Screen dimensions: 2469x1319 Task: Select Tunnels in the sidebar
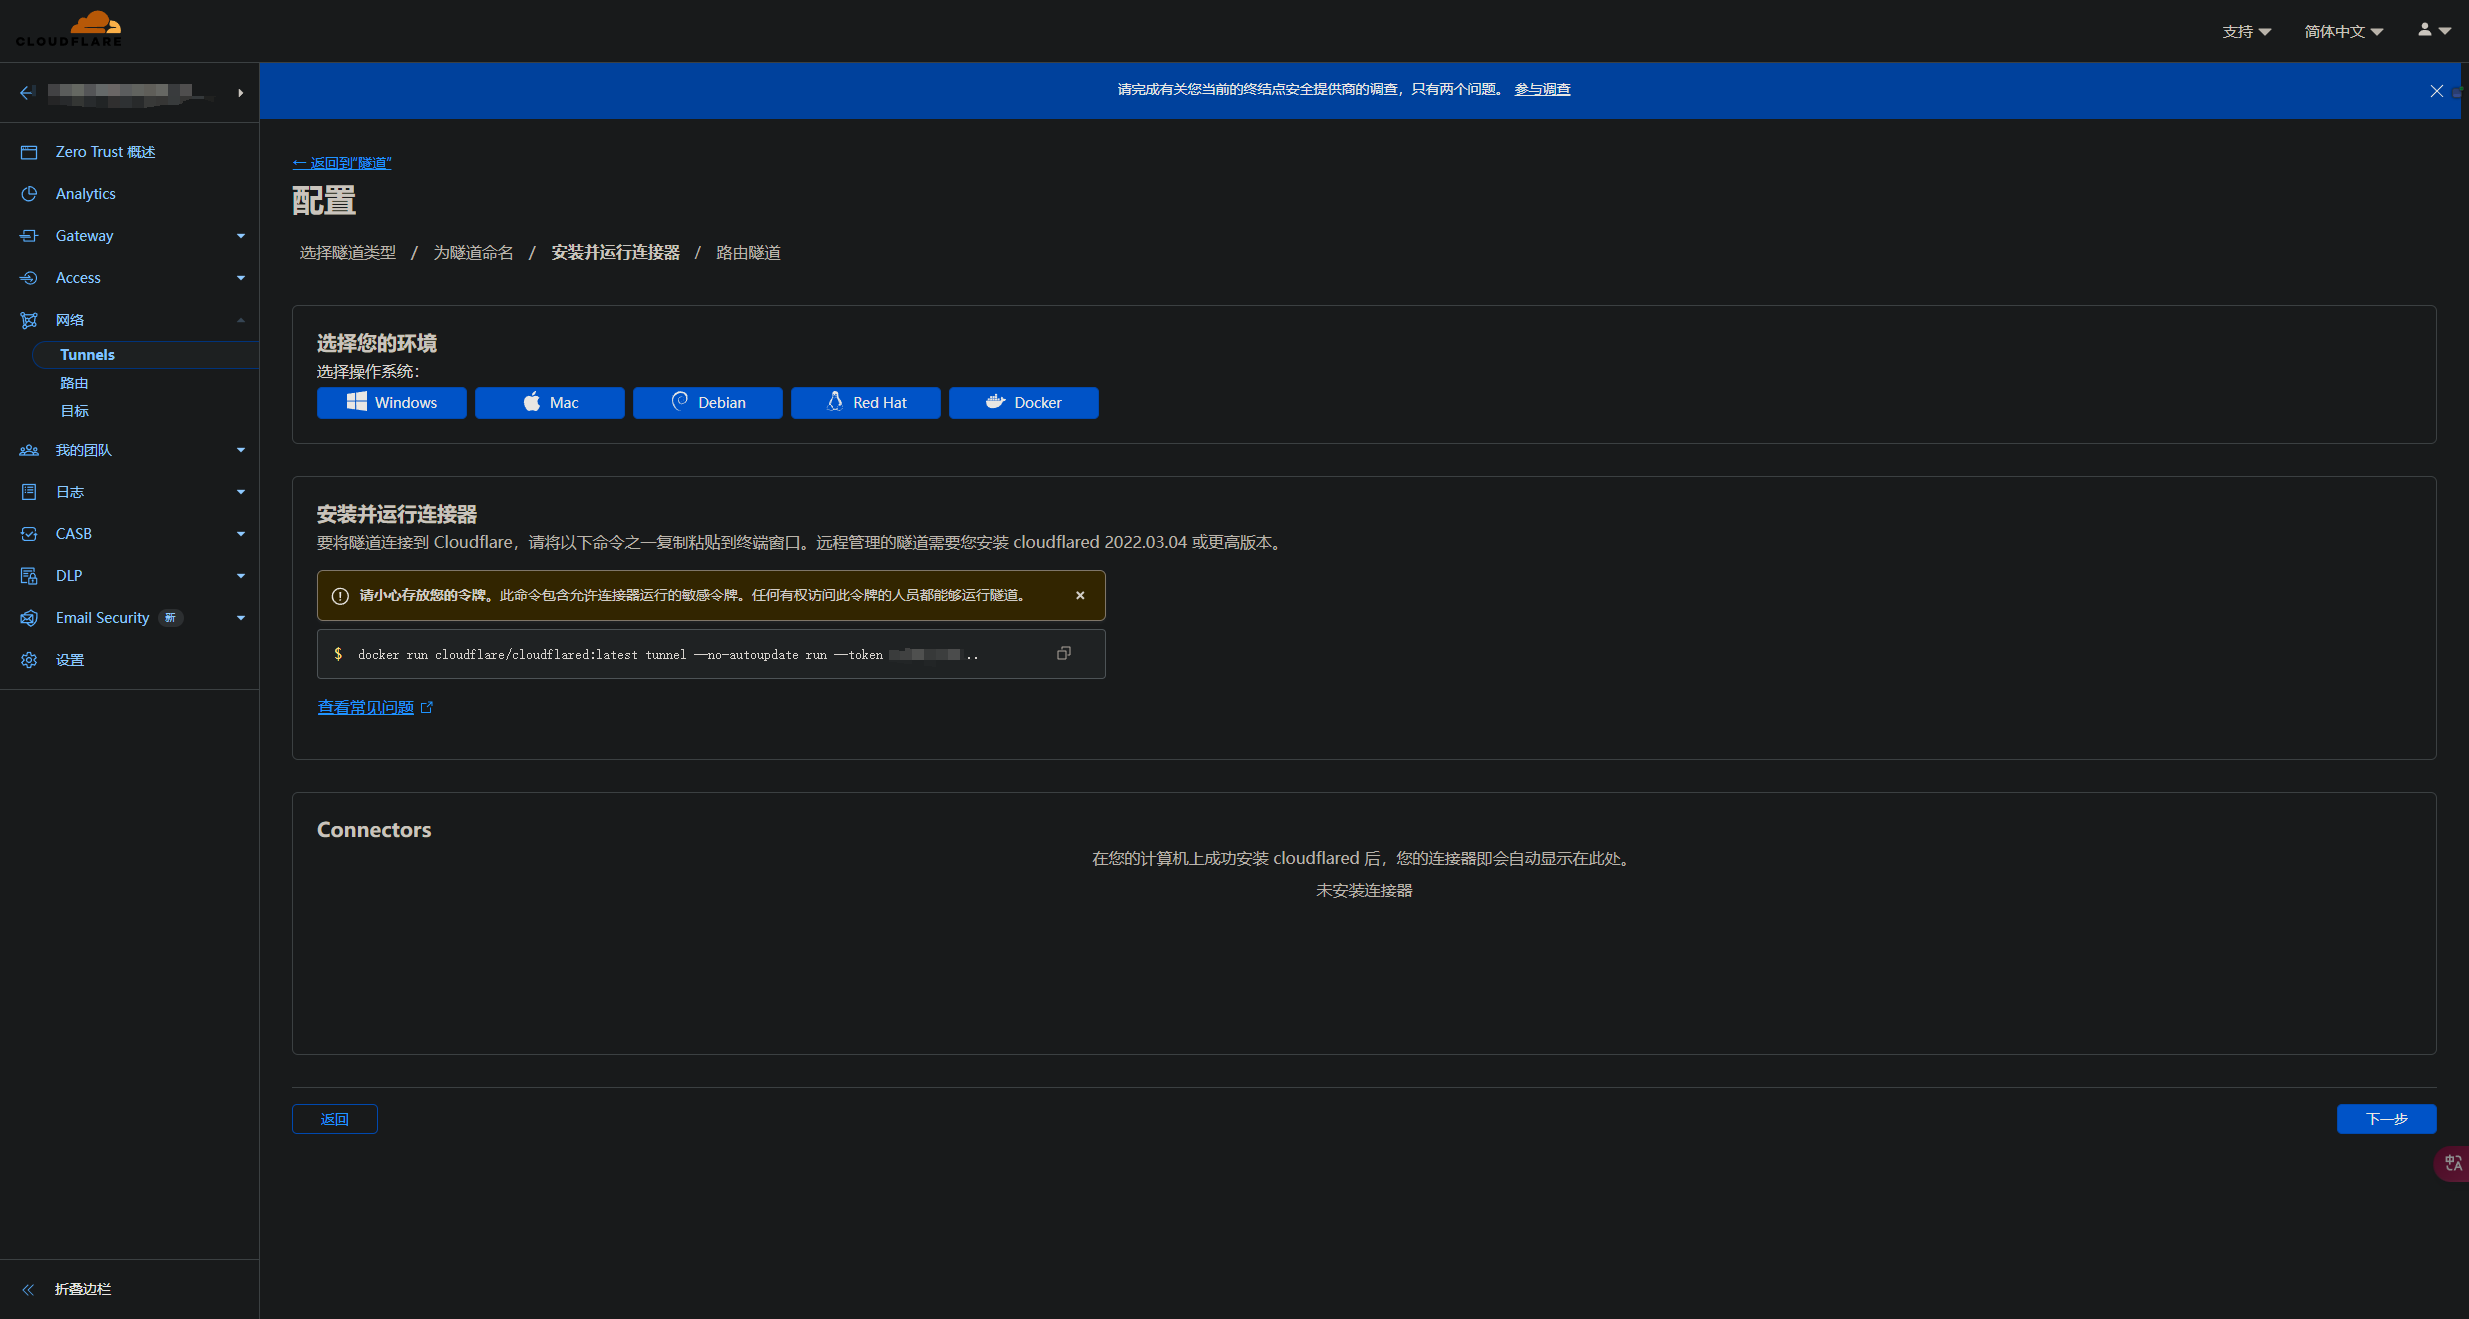88,355
